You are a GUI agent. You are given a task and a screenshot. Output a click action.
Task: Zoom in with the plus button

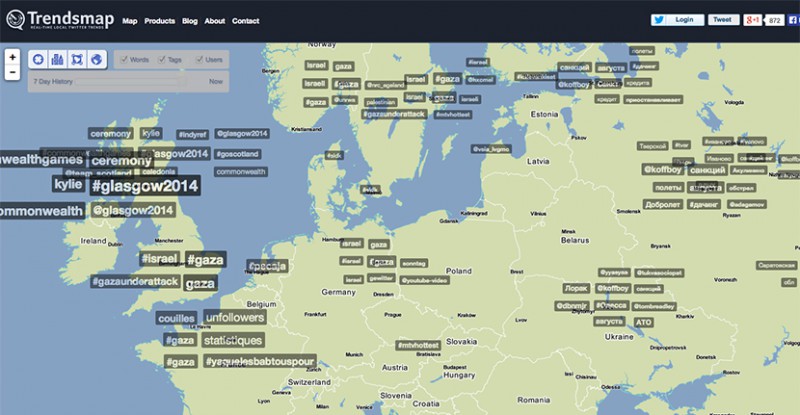12,56
